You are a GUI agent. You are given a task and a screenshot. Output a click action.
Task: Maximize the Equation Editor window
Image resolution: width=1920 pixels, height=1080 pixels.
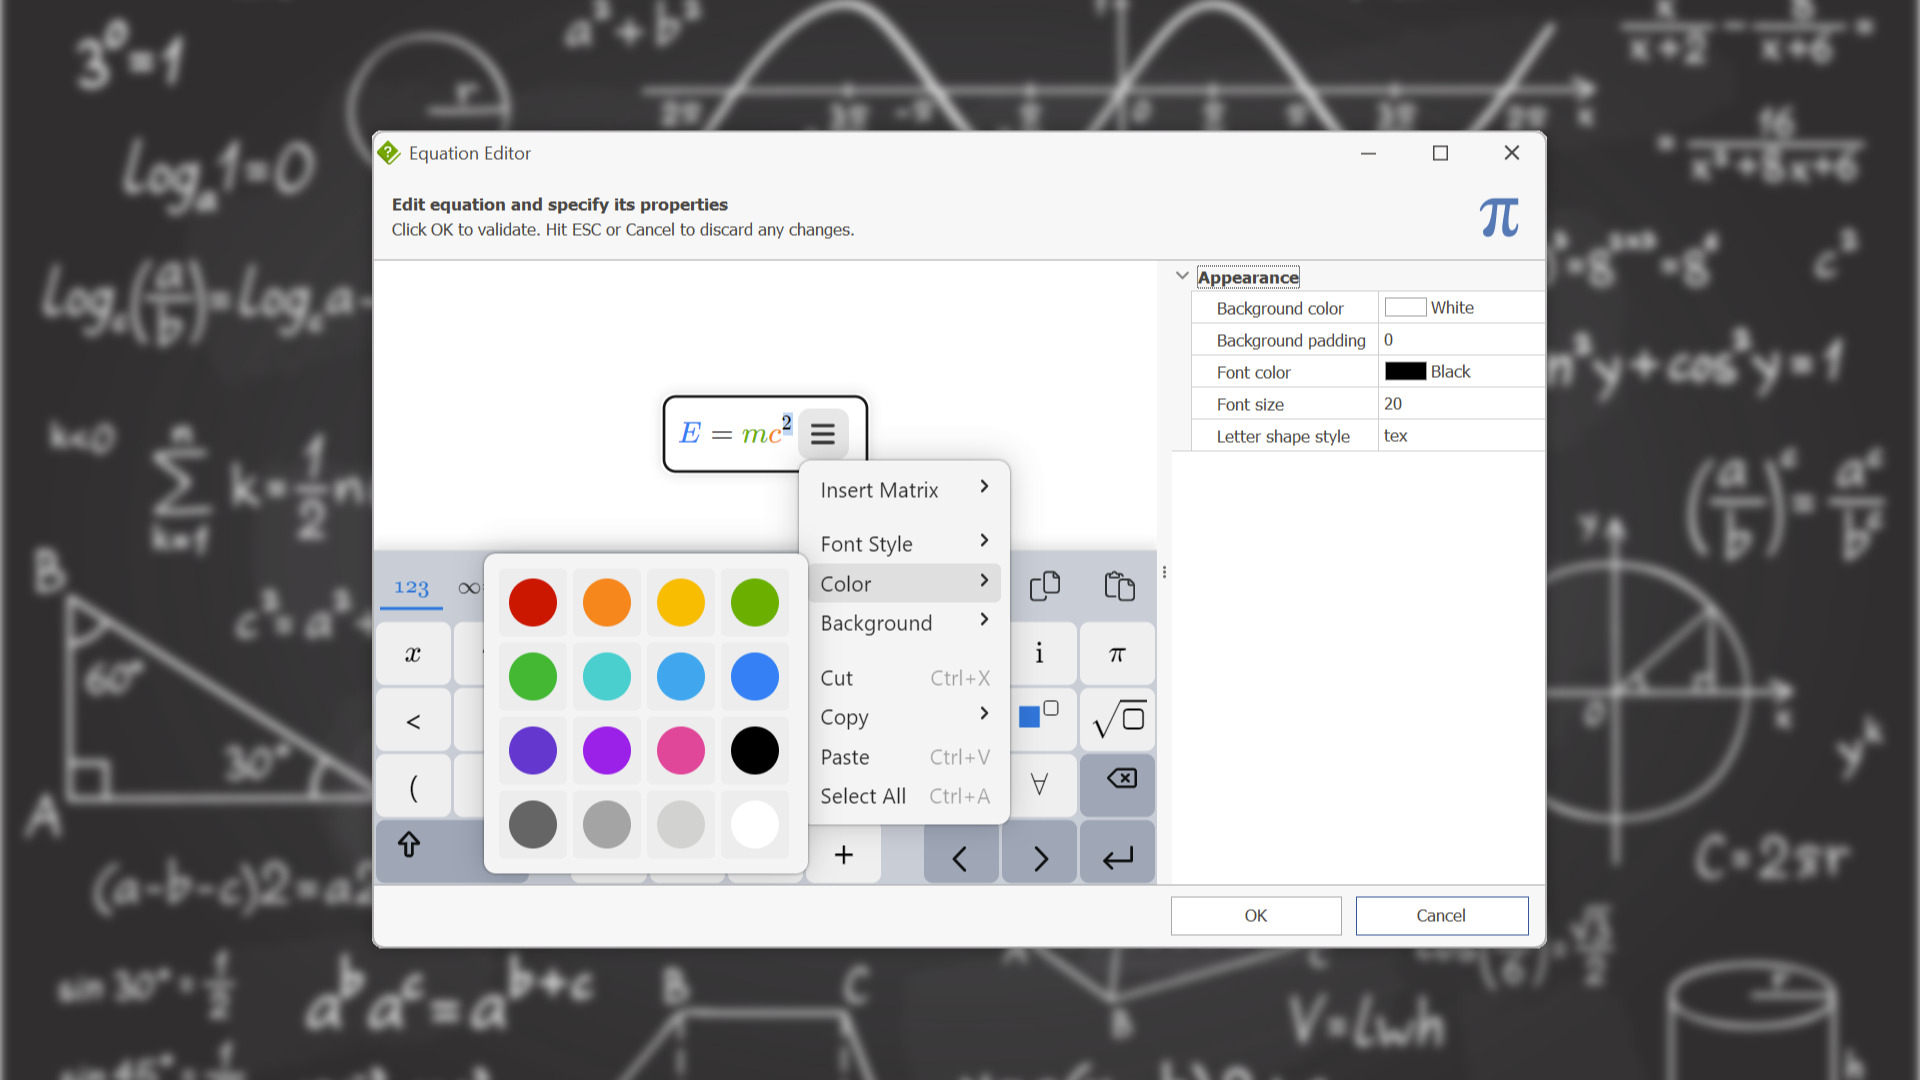coord(1440,153)
